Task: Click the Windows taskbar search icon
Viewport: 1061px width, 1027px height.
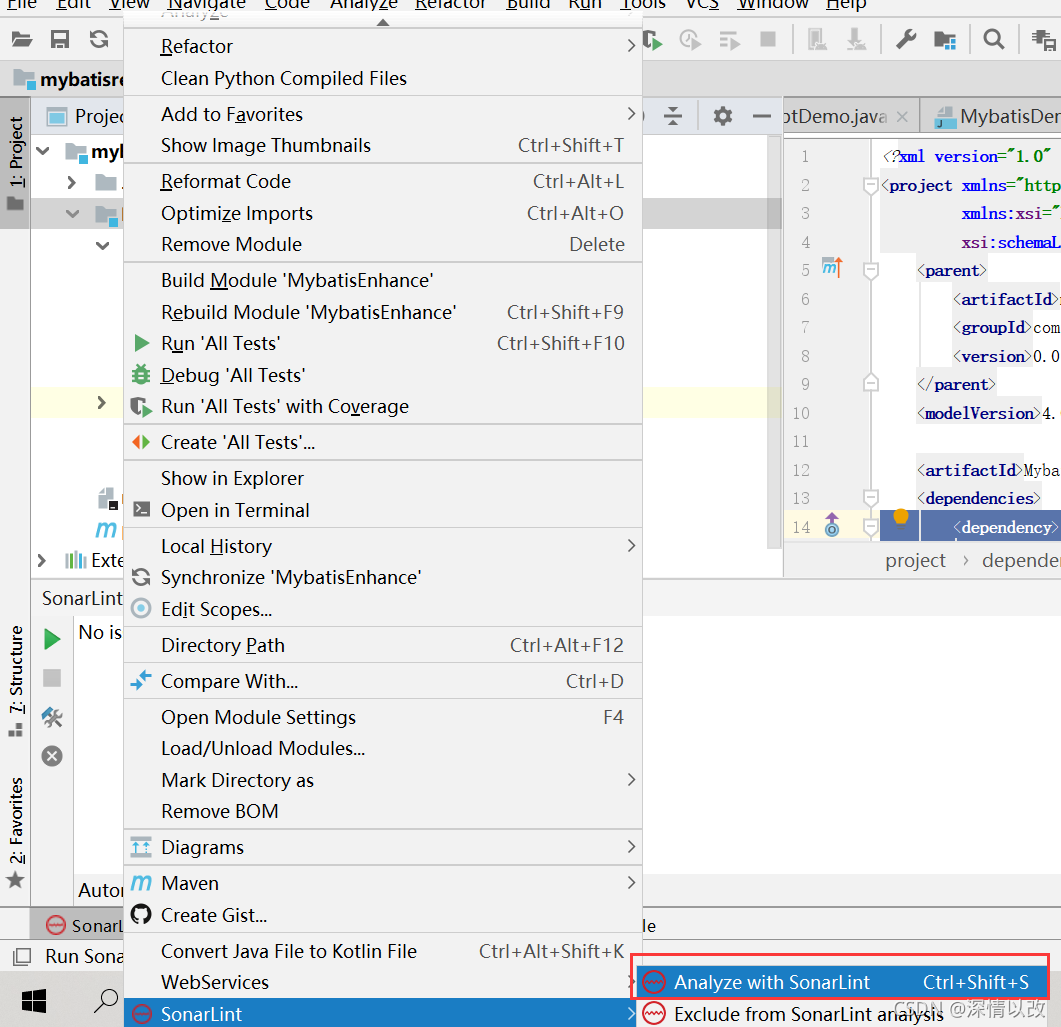Action: pos(106,1001)
